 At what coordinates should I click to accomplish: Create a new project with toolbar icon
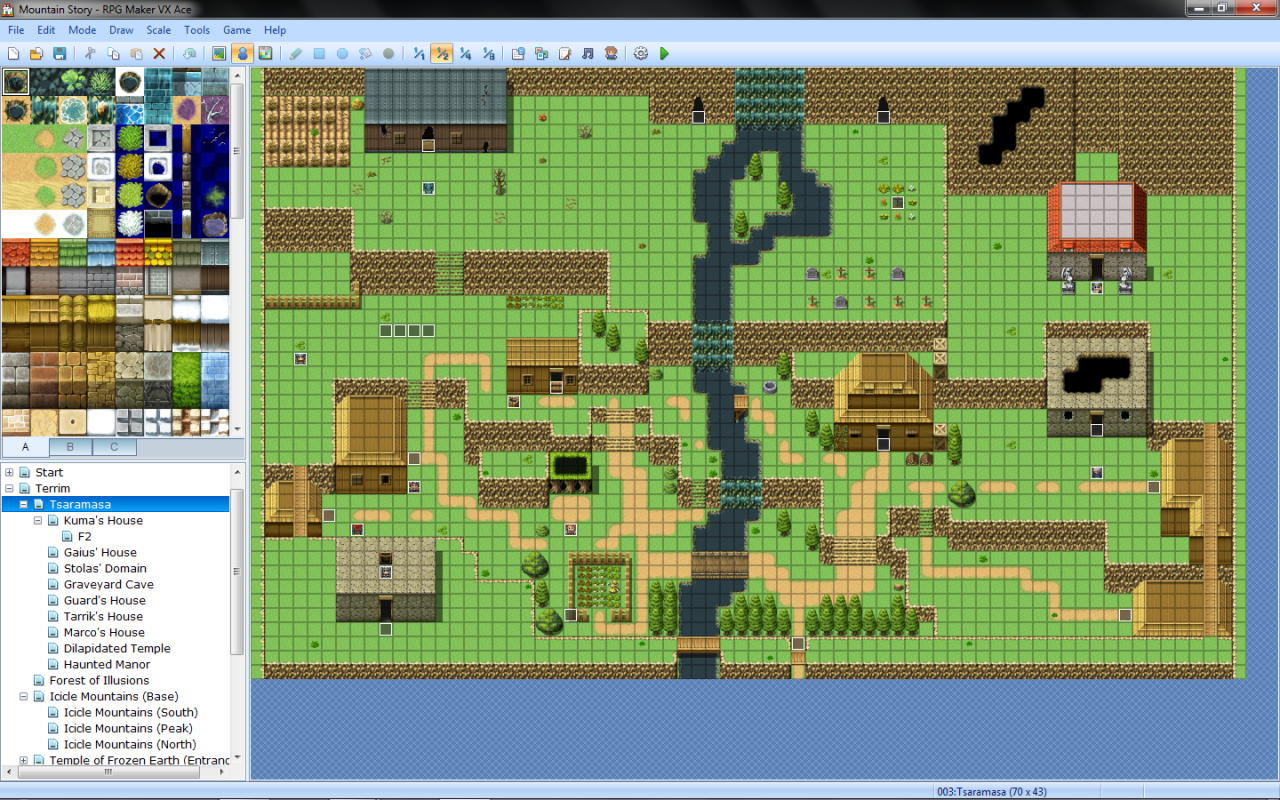(x=13, y=53)
